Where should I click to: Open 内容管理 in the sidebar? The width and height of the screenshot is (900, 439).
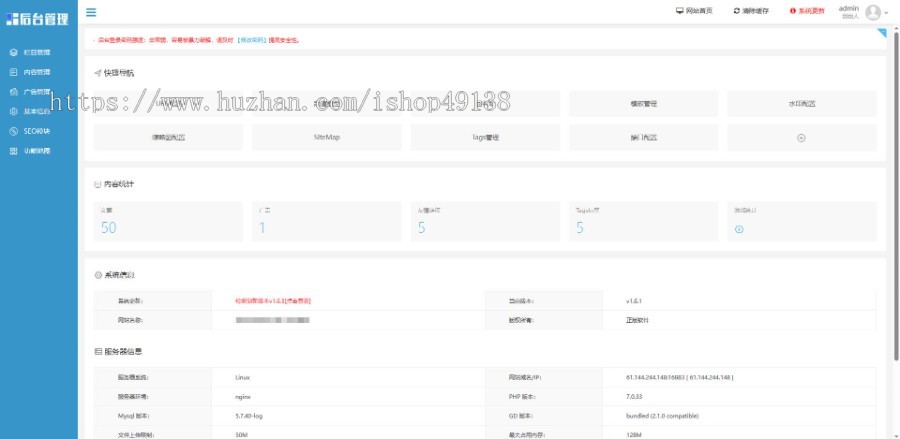coord(38,72)
